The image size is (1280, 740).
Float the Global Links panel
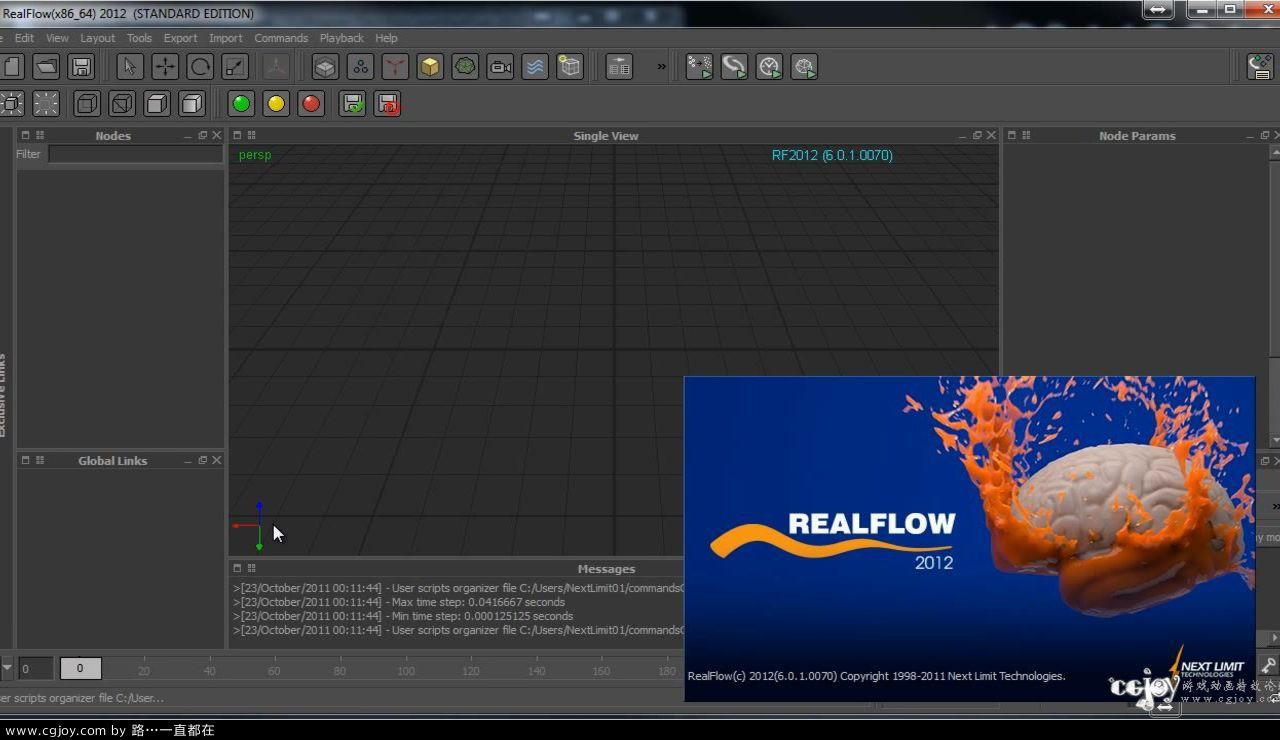pos(202,461)
